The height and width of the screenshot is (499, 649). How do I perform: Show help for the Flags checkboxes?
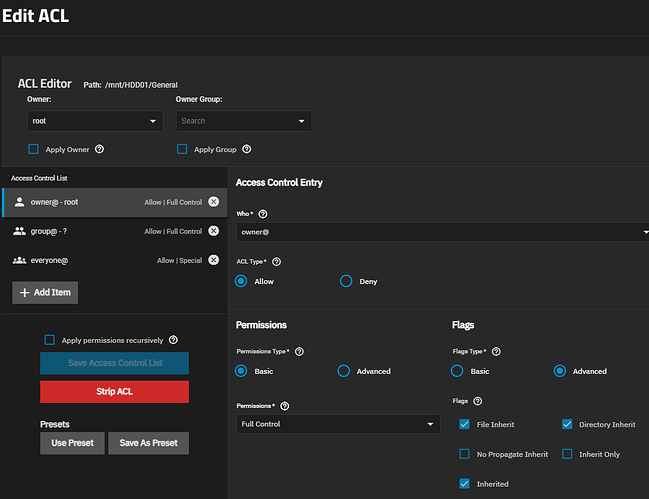coord(478,401)
